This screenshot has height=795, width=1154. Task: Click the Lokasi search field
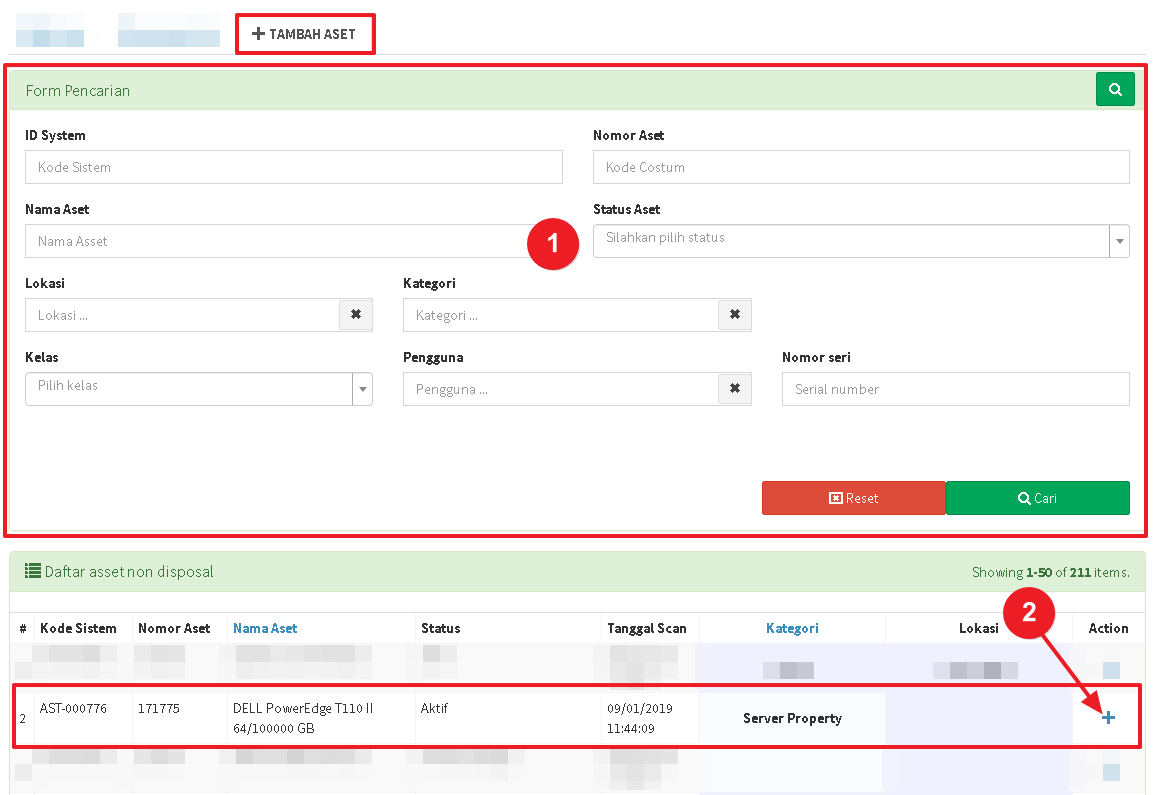[183, 315]
